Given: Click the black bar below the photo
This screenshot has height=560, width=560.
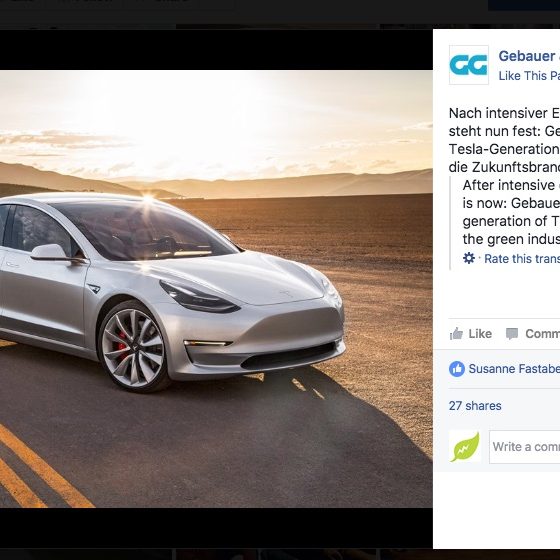Looking at the screenshot, I should [x=216, y=528].
